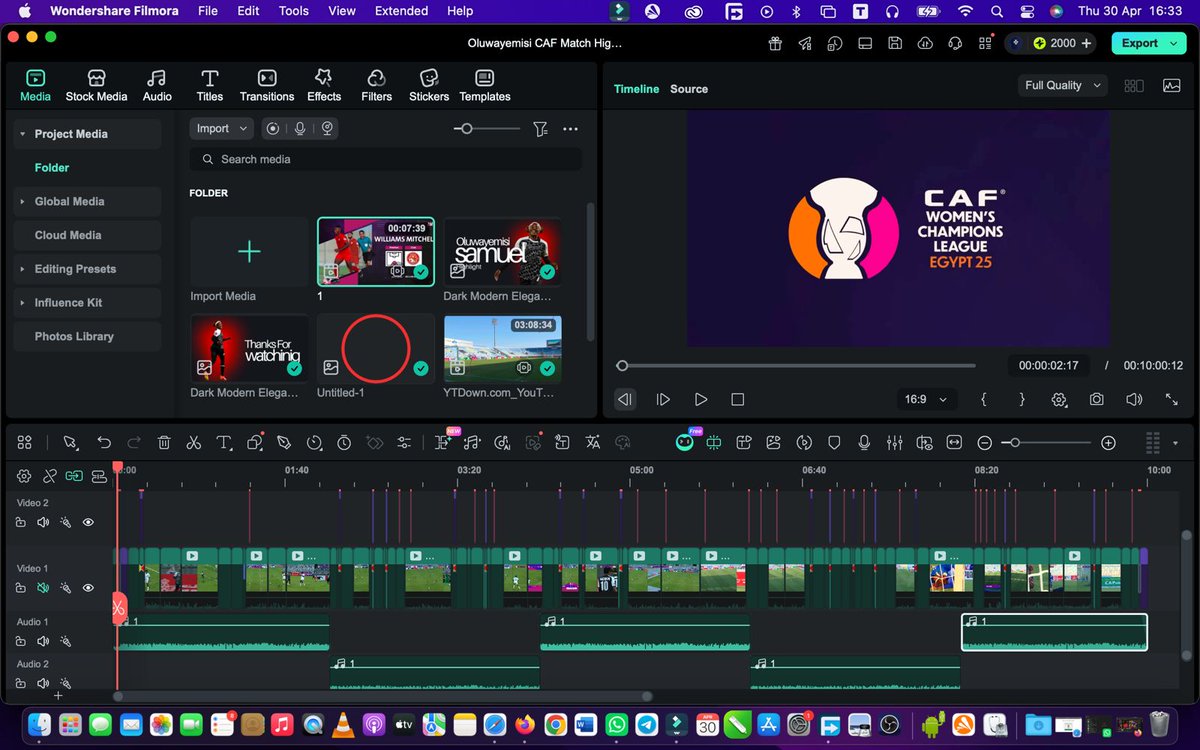Image resolution: width=1200 pixels, height=750 pixels.
Task: Open the Templates panel
Action: [x=485, y=86]
